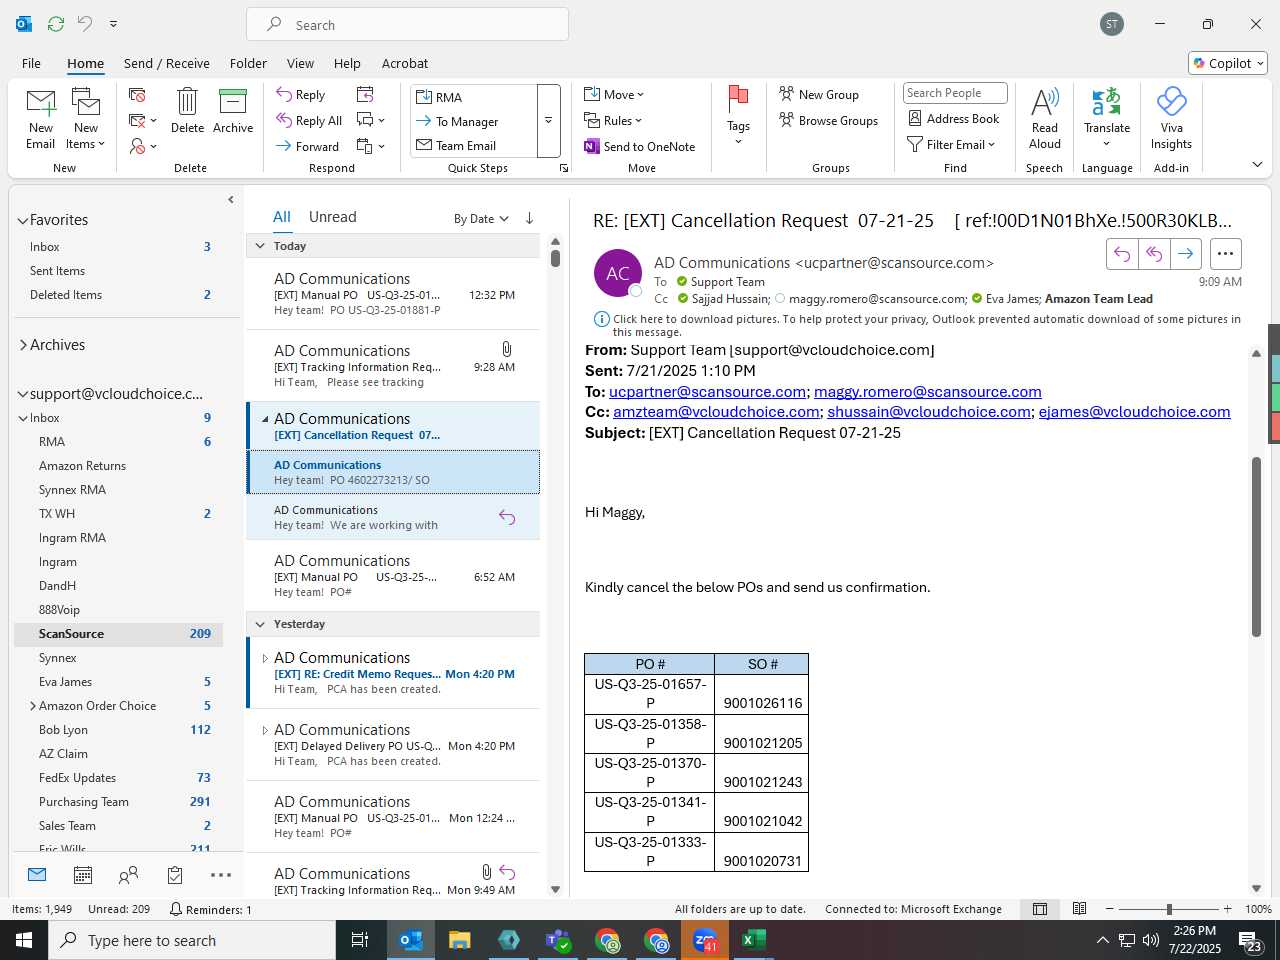Toggle the All messages filter
1280x960 pixels.
[282, 217]
